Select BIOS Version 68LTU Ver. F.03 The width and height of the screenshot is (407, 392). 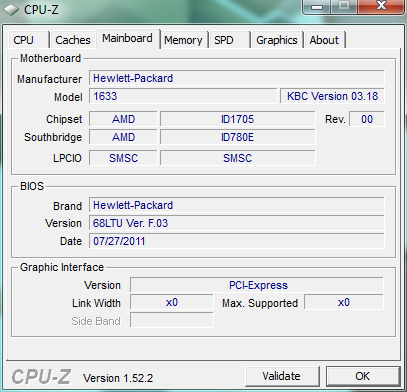pos(237,223)
